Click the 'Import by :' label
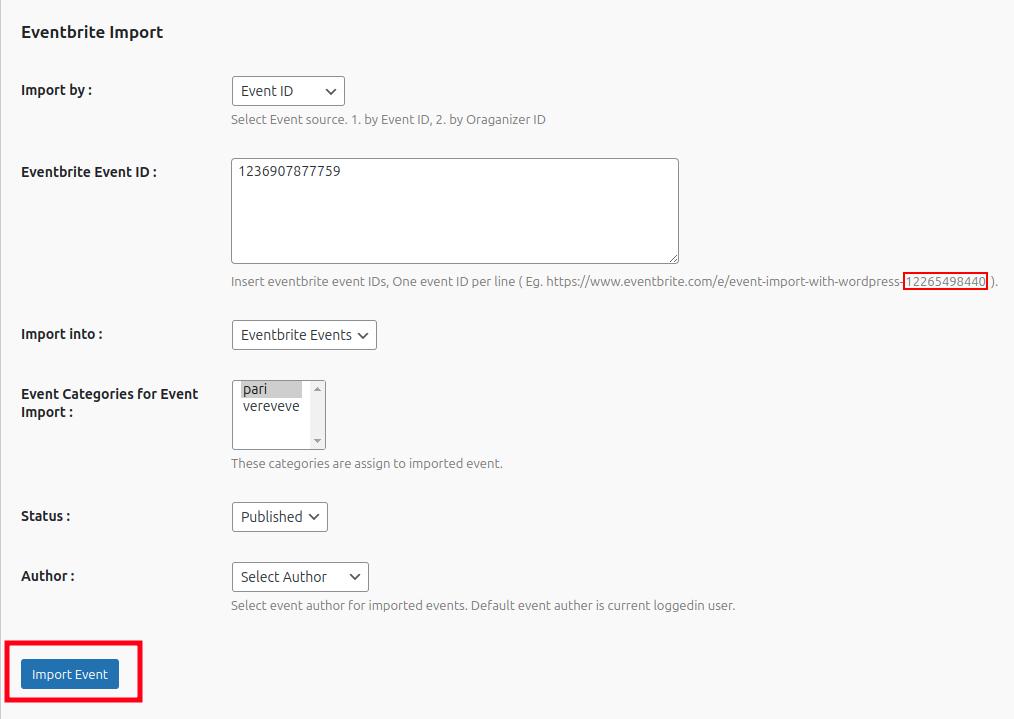The height and width of the screenshot is (719, 1014). [56, 90]
